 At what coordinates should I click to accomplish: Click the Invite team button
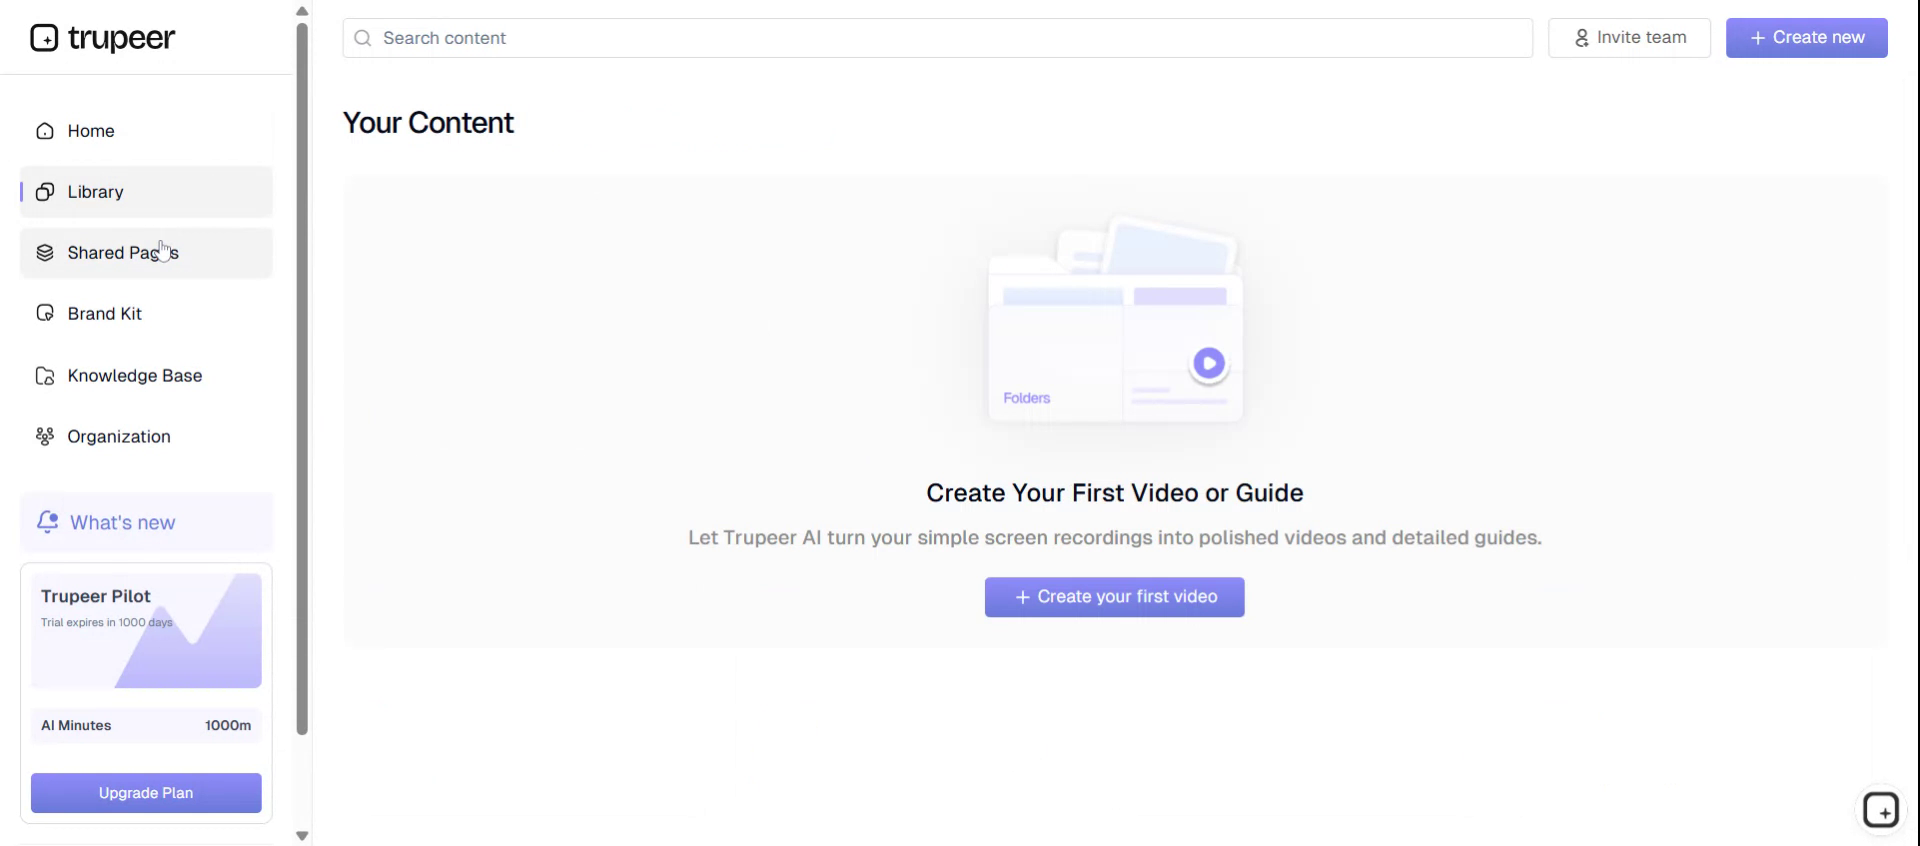click(1629, 38)
